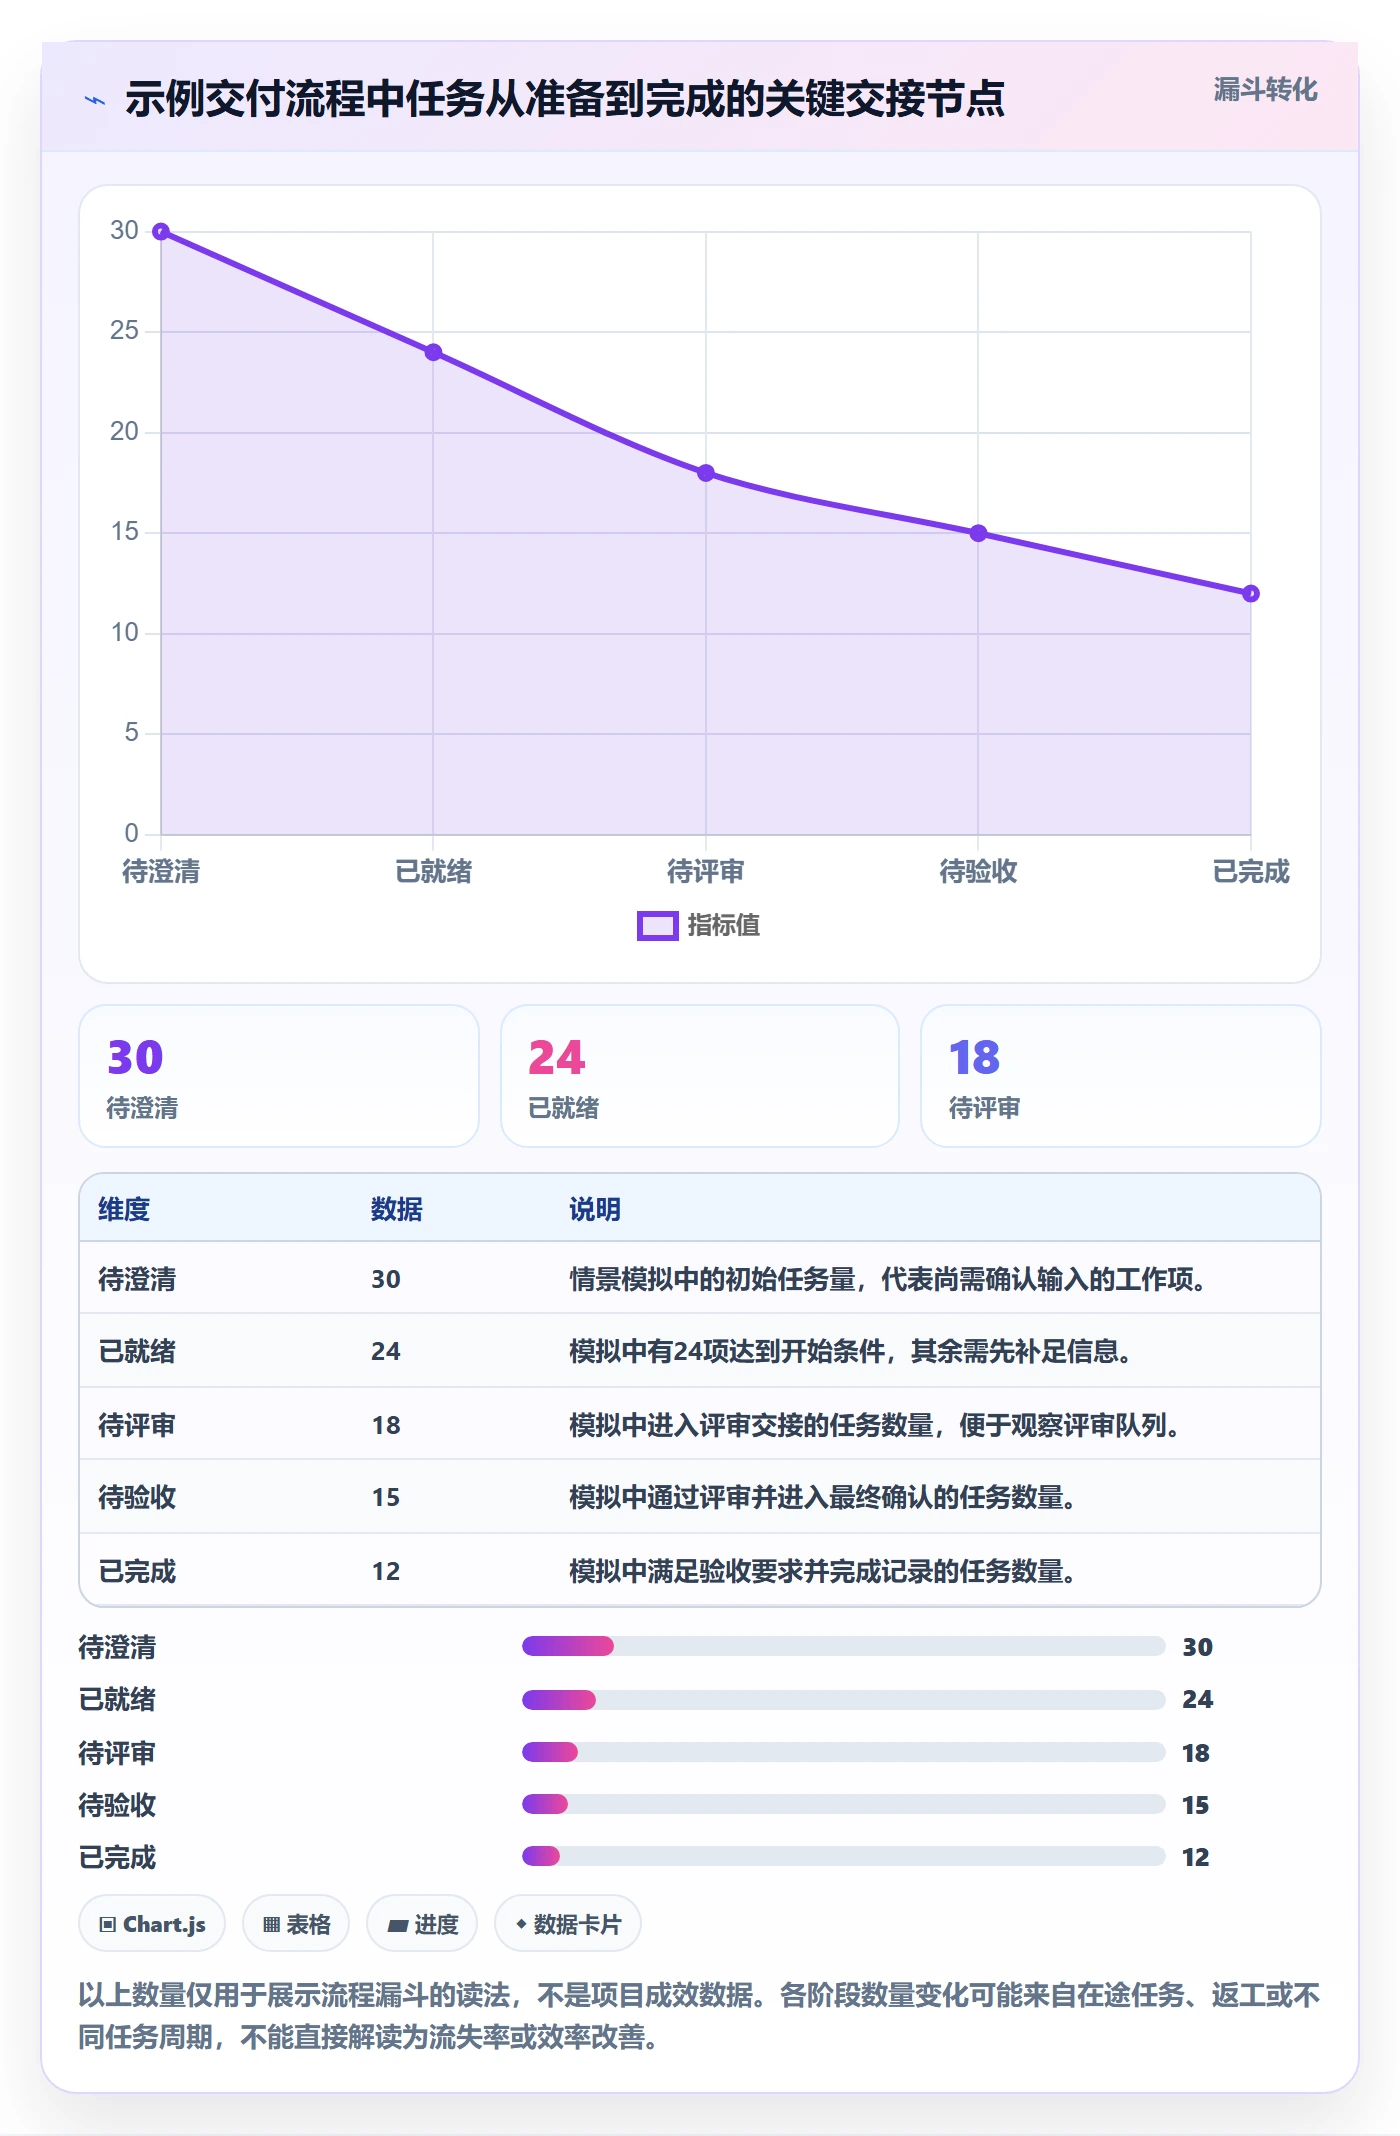Click the 已就绪 progress bar
1400x2136 pixels.
tap(843, 1699)
